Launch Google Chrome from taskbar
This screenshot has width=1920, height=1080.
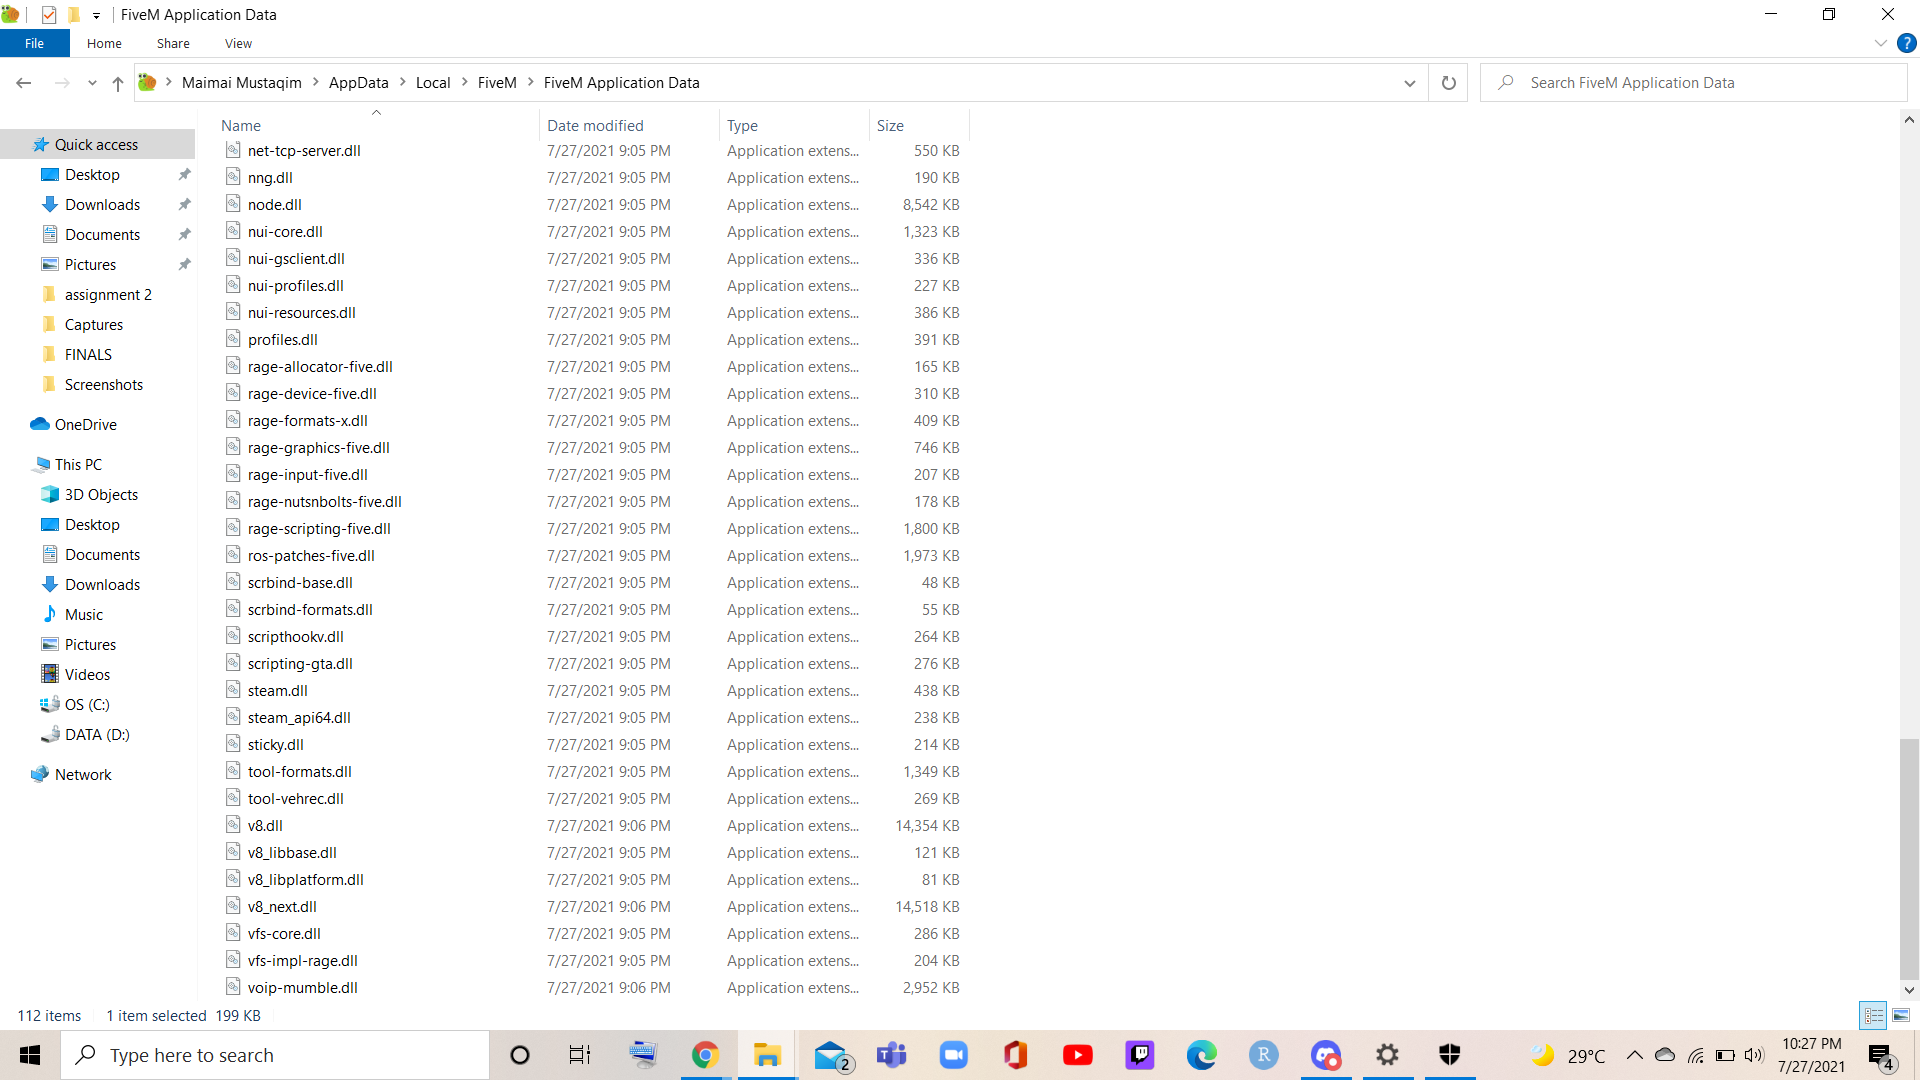(705, 1055)
